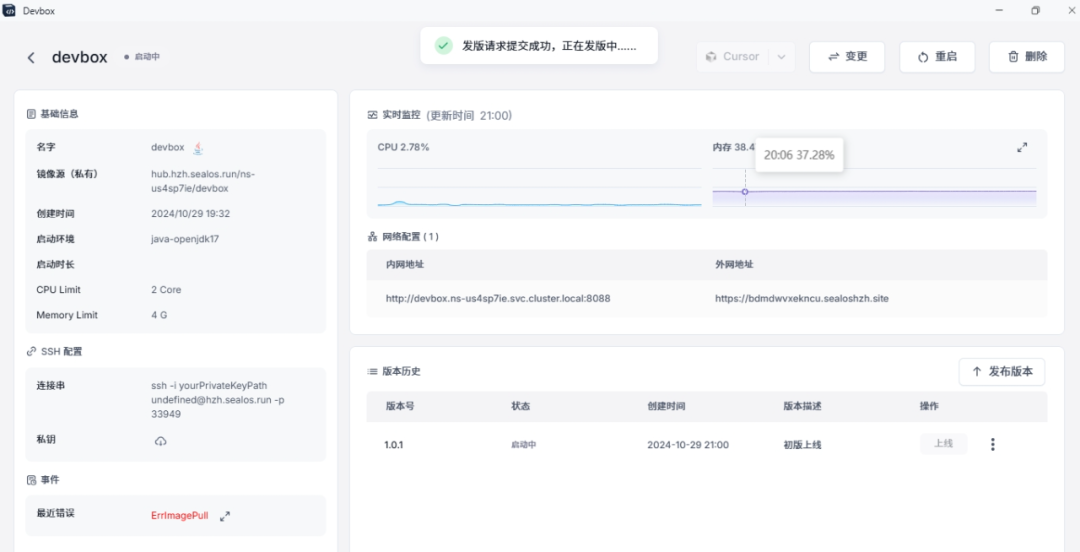This screenshot has width=1080, height=552.
Task: Click the Java icon next to devbox name
Action: point(198,148)
